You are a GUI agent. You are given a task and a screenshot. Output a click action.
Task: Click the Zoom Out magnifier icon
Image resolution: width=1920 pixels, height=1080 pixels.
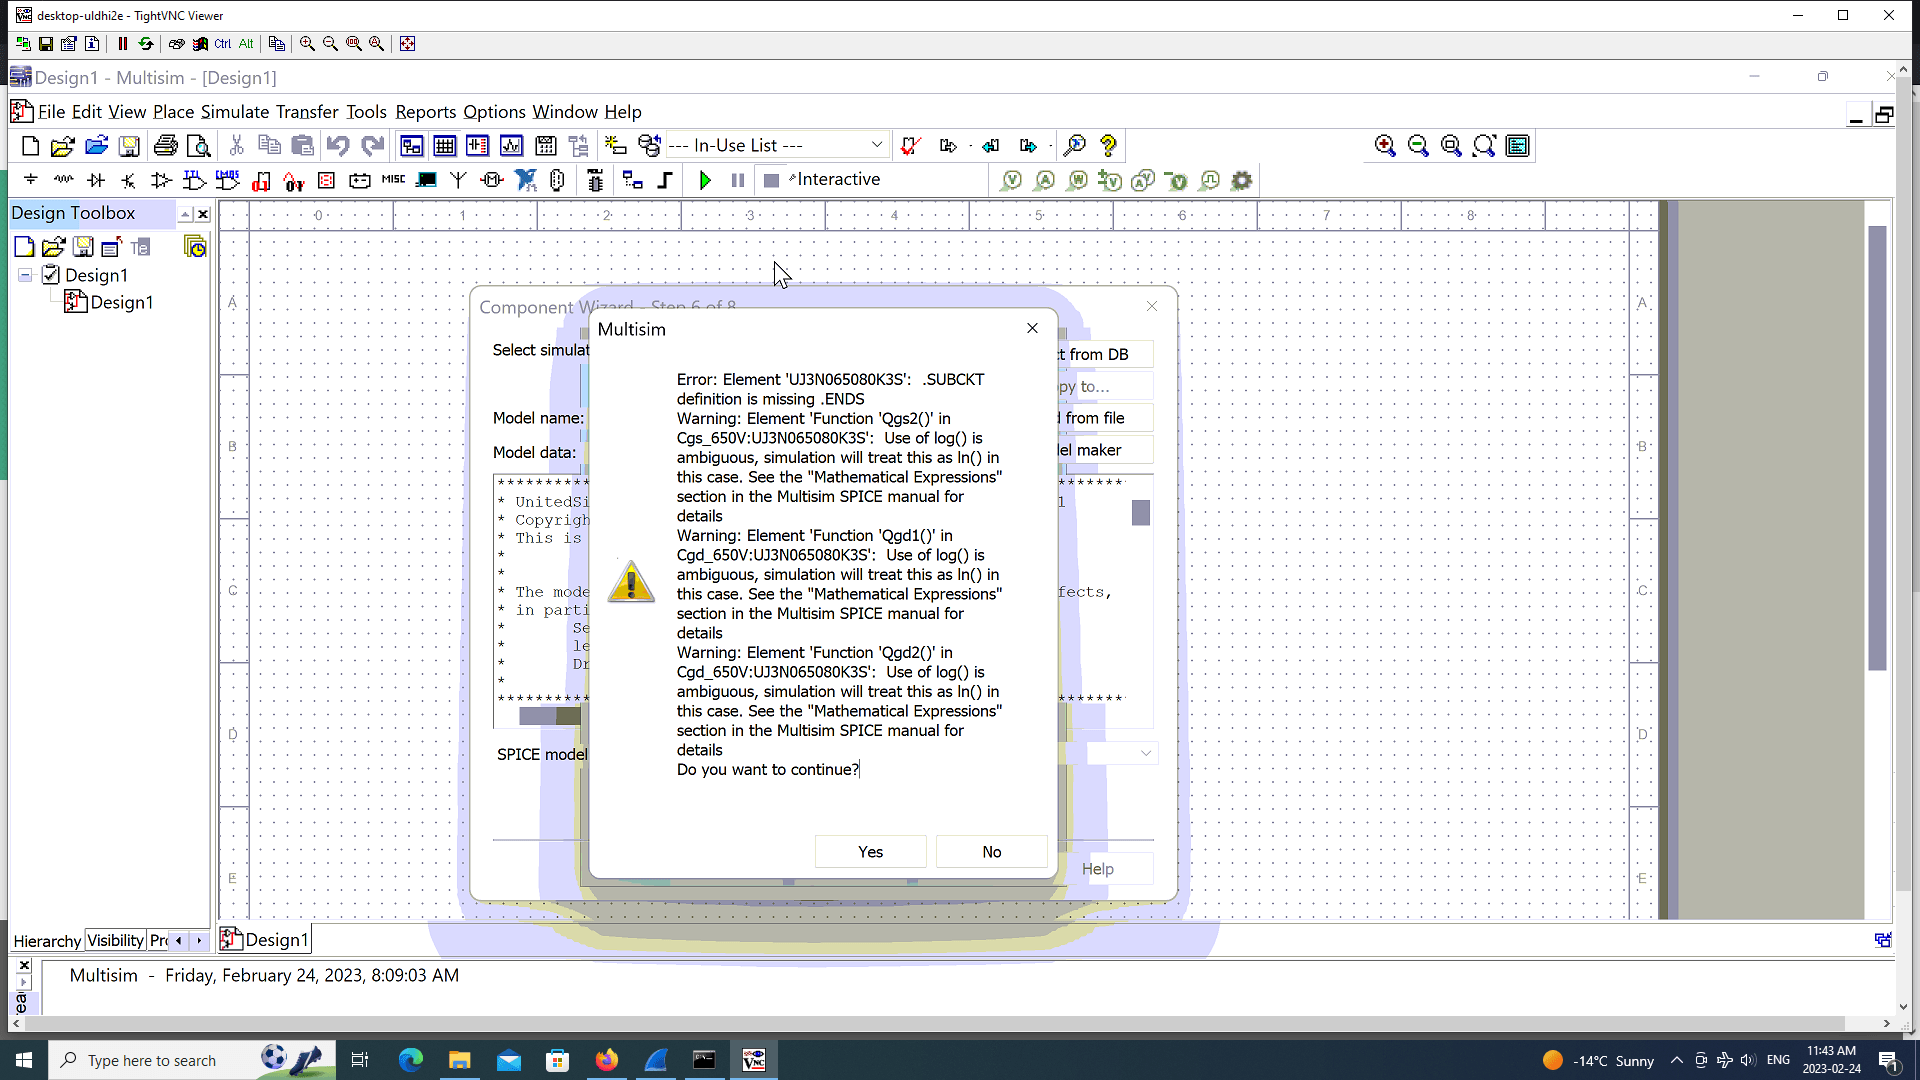click(x=1418, y=146)
